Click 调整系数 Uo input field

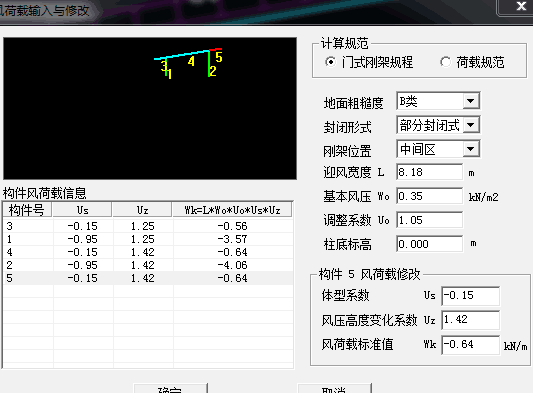point(430,220)
